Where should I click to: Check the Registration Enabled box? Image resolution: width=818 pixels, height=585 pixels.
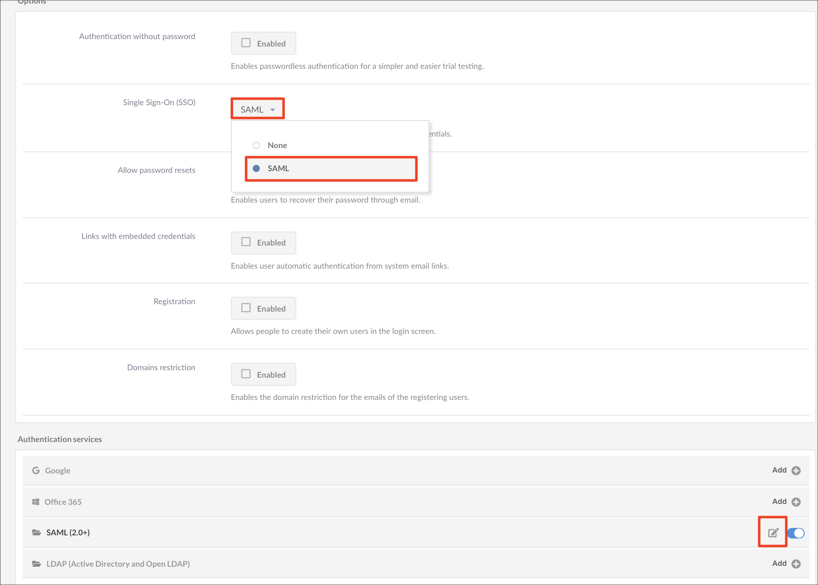[246, 308]
